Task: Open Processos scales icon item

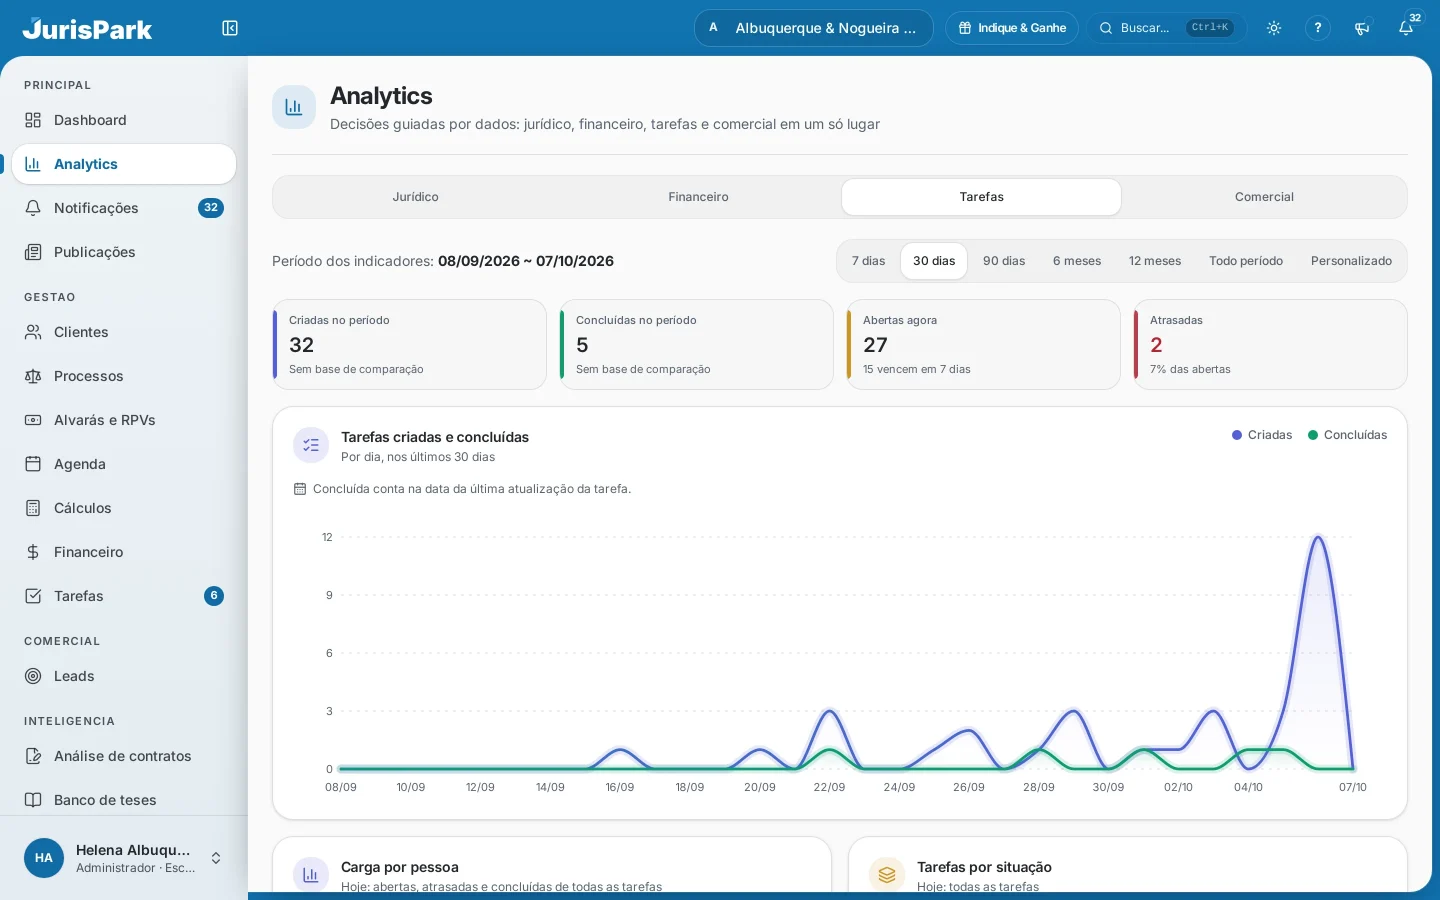Action: tap(124, 376)
